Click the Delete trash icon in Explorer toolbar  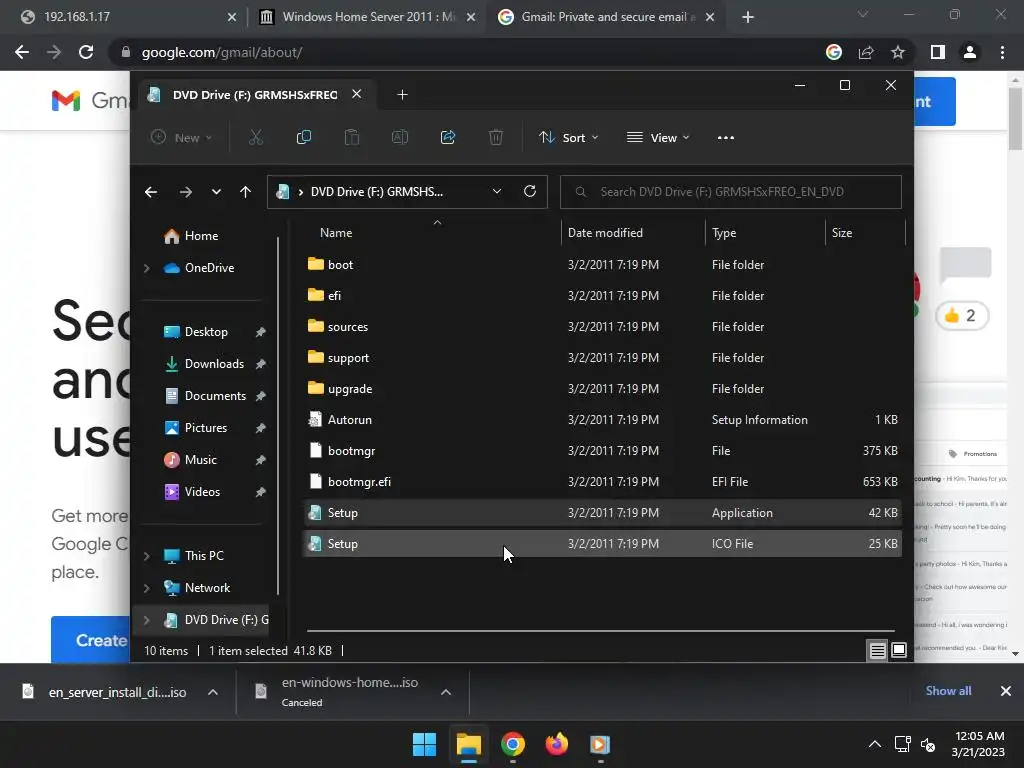496,137
